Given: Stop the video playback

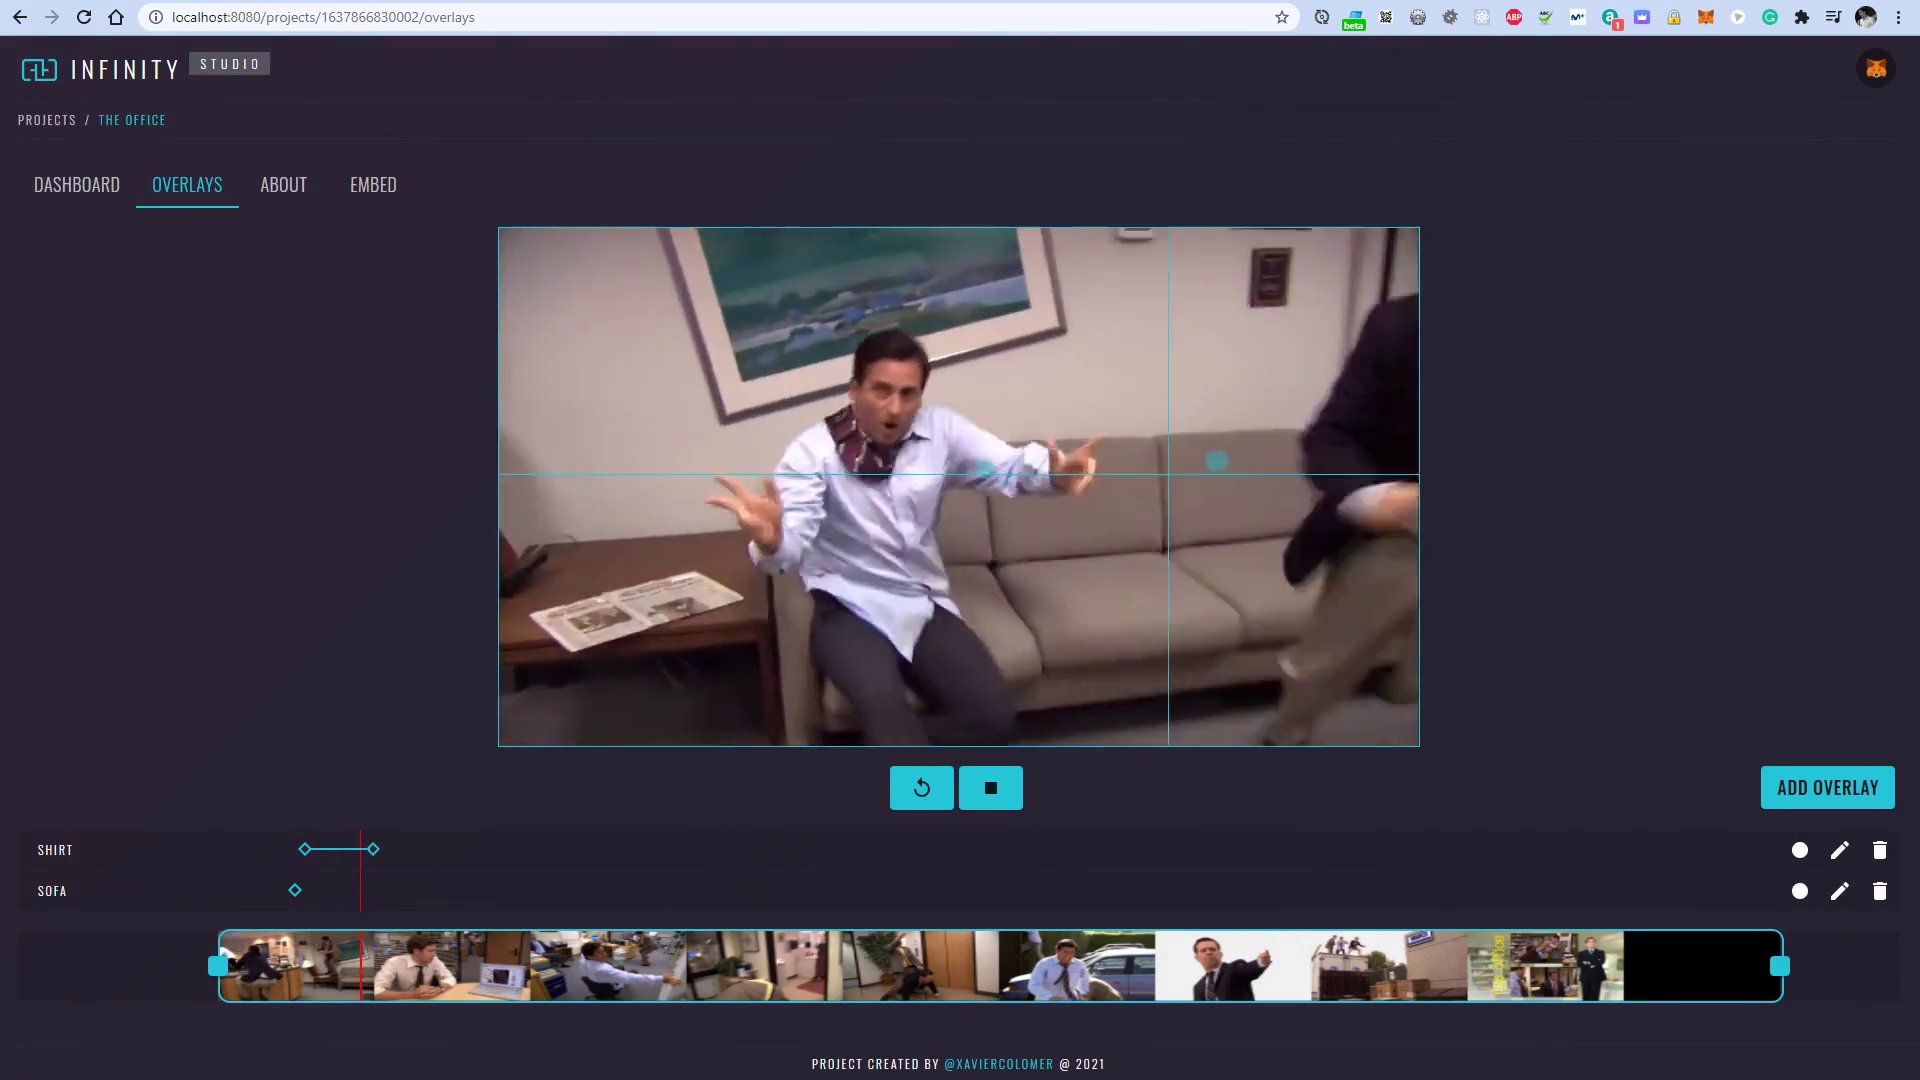Looking at the screenshot, I should (x=990, y=788).
